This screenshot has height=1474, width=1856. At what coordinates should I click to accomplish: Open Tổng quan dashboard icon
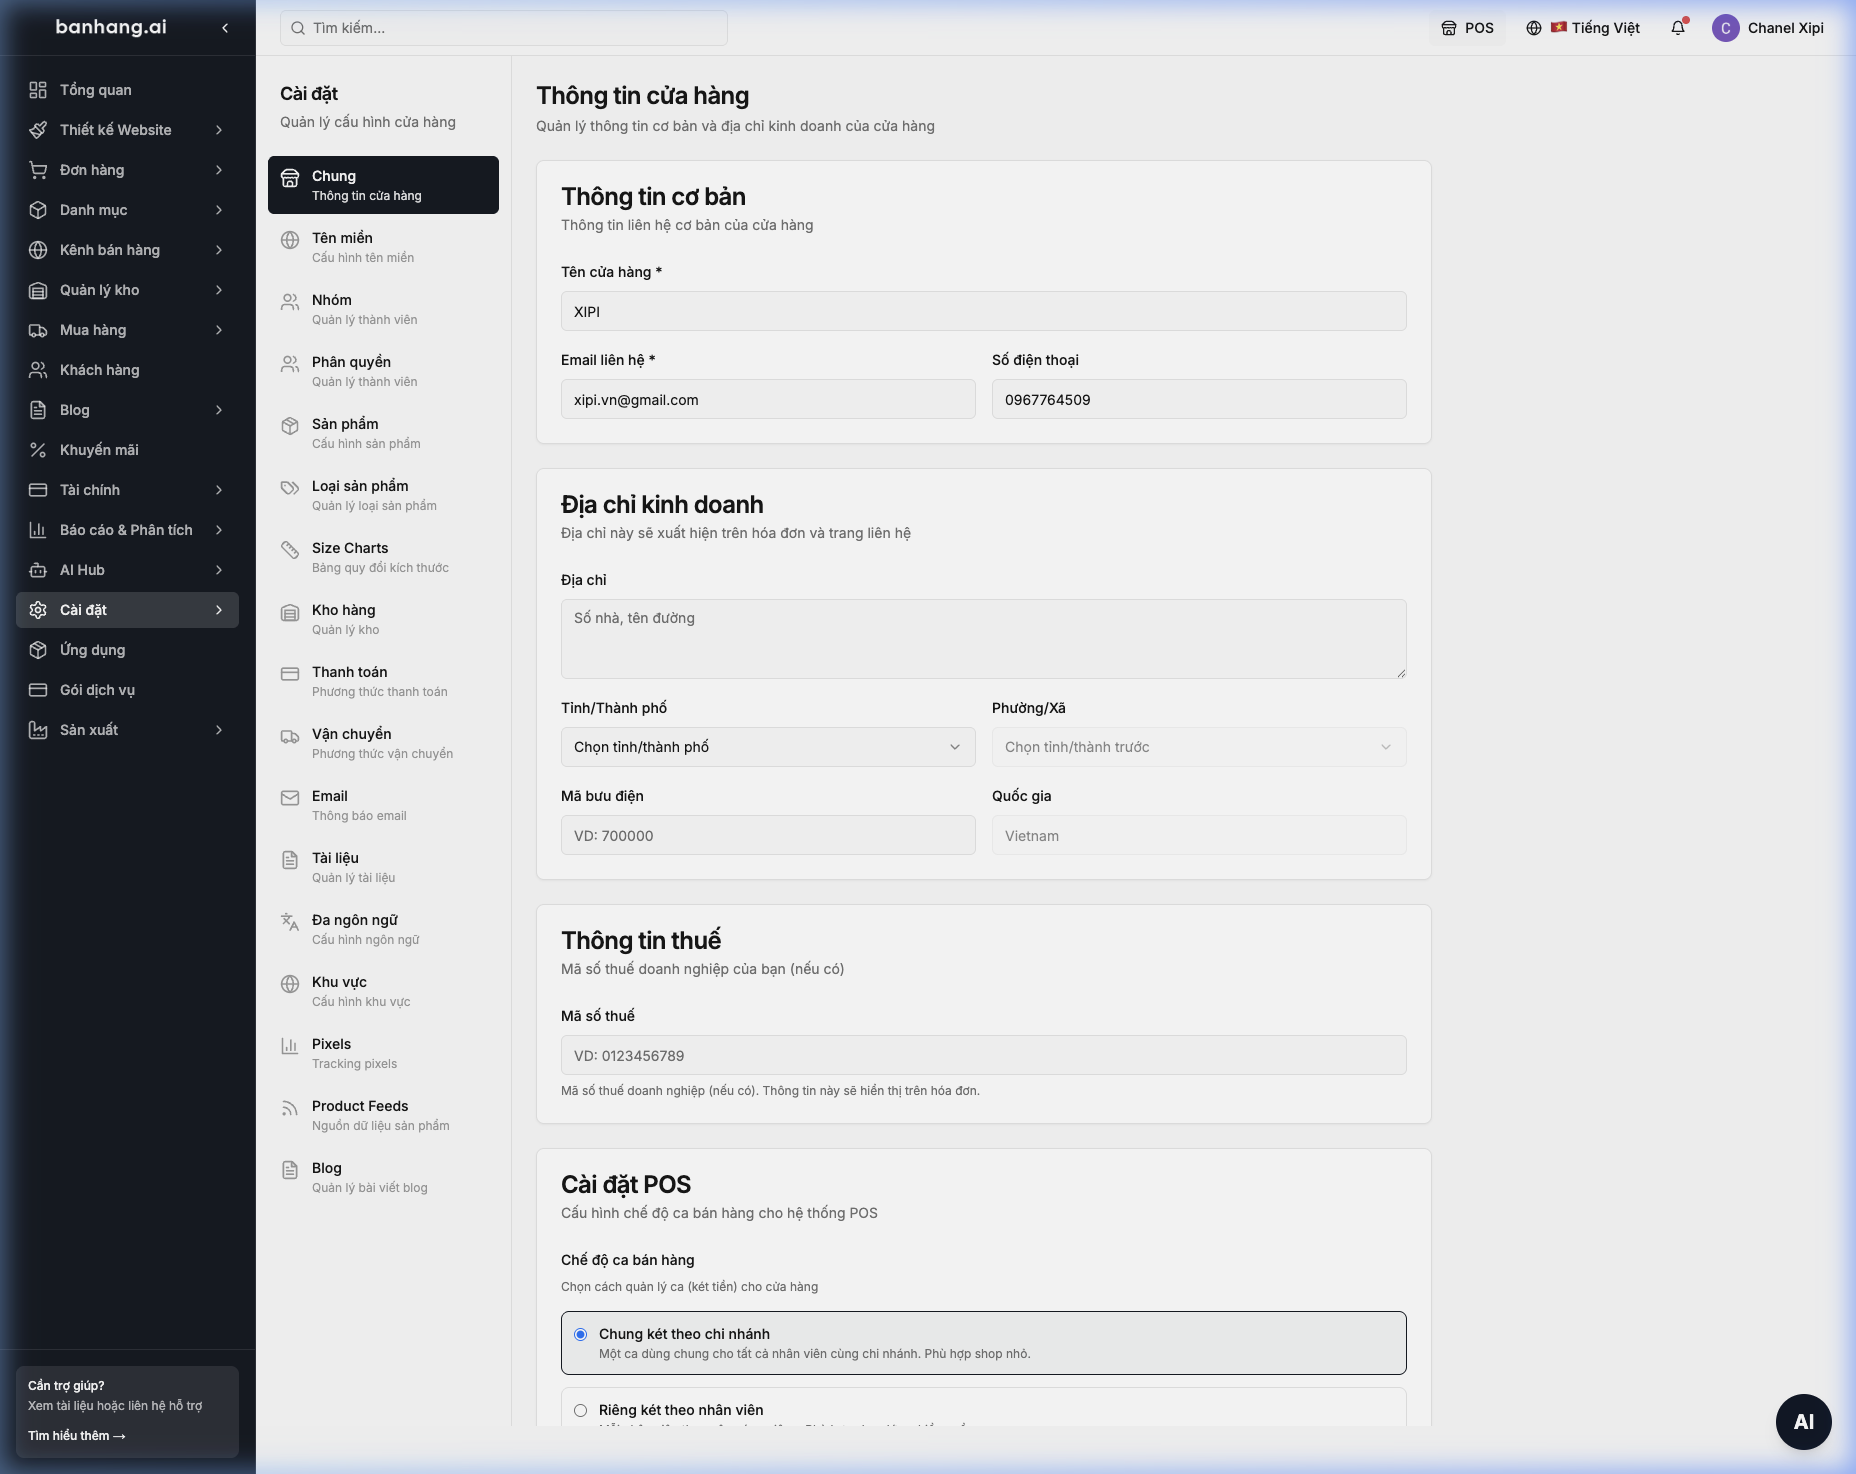click(x=38, y=90)
